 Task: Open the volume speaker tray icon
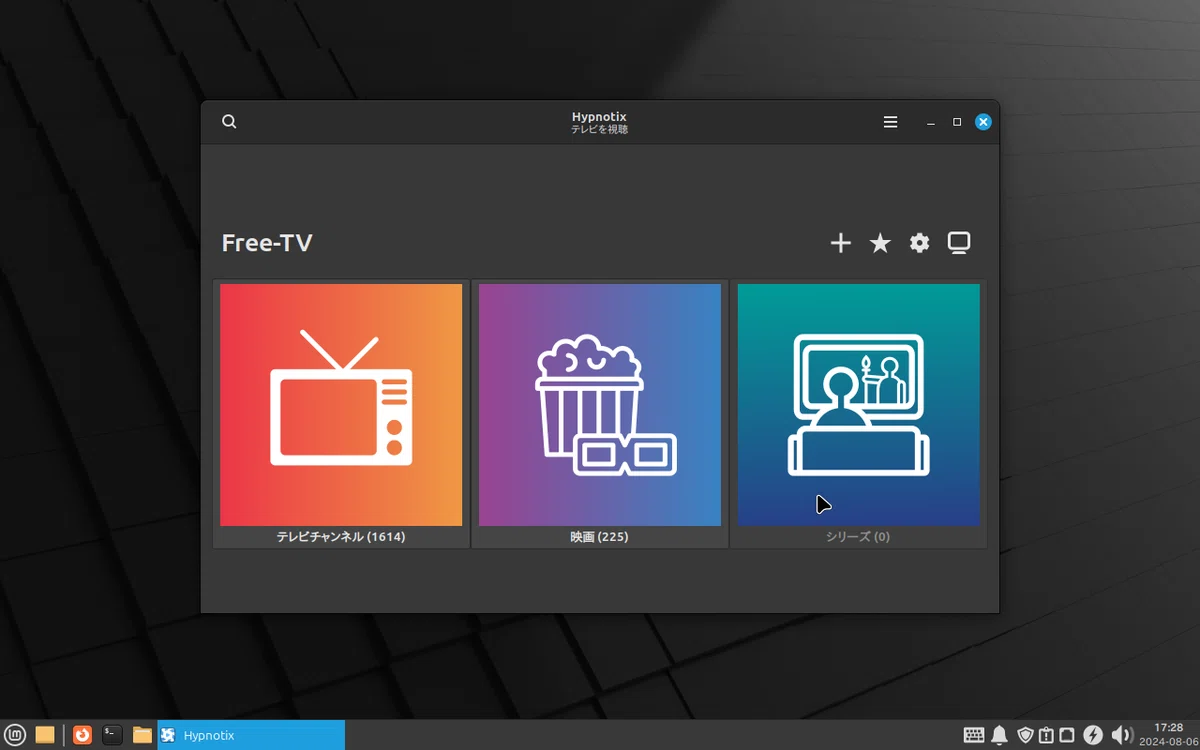(1122, 736)
